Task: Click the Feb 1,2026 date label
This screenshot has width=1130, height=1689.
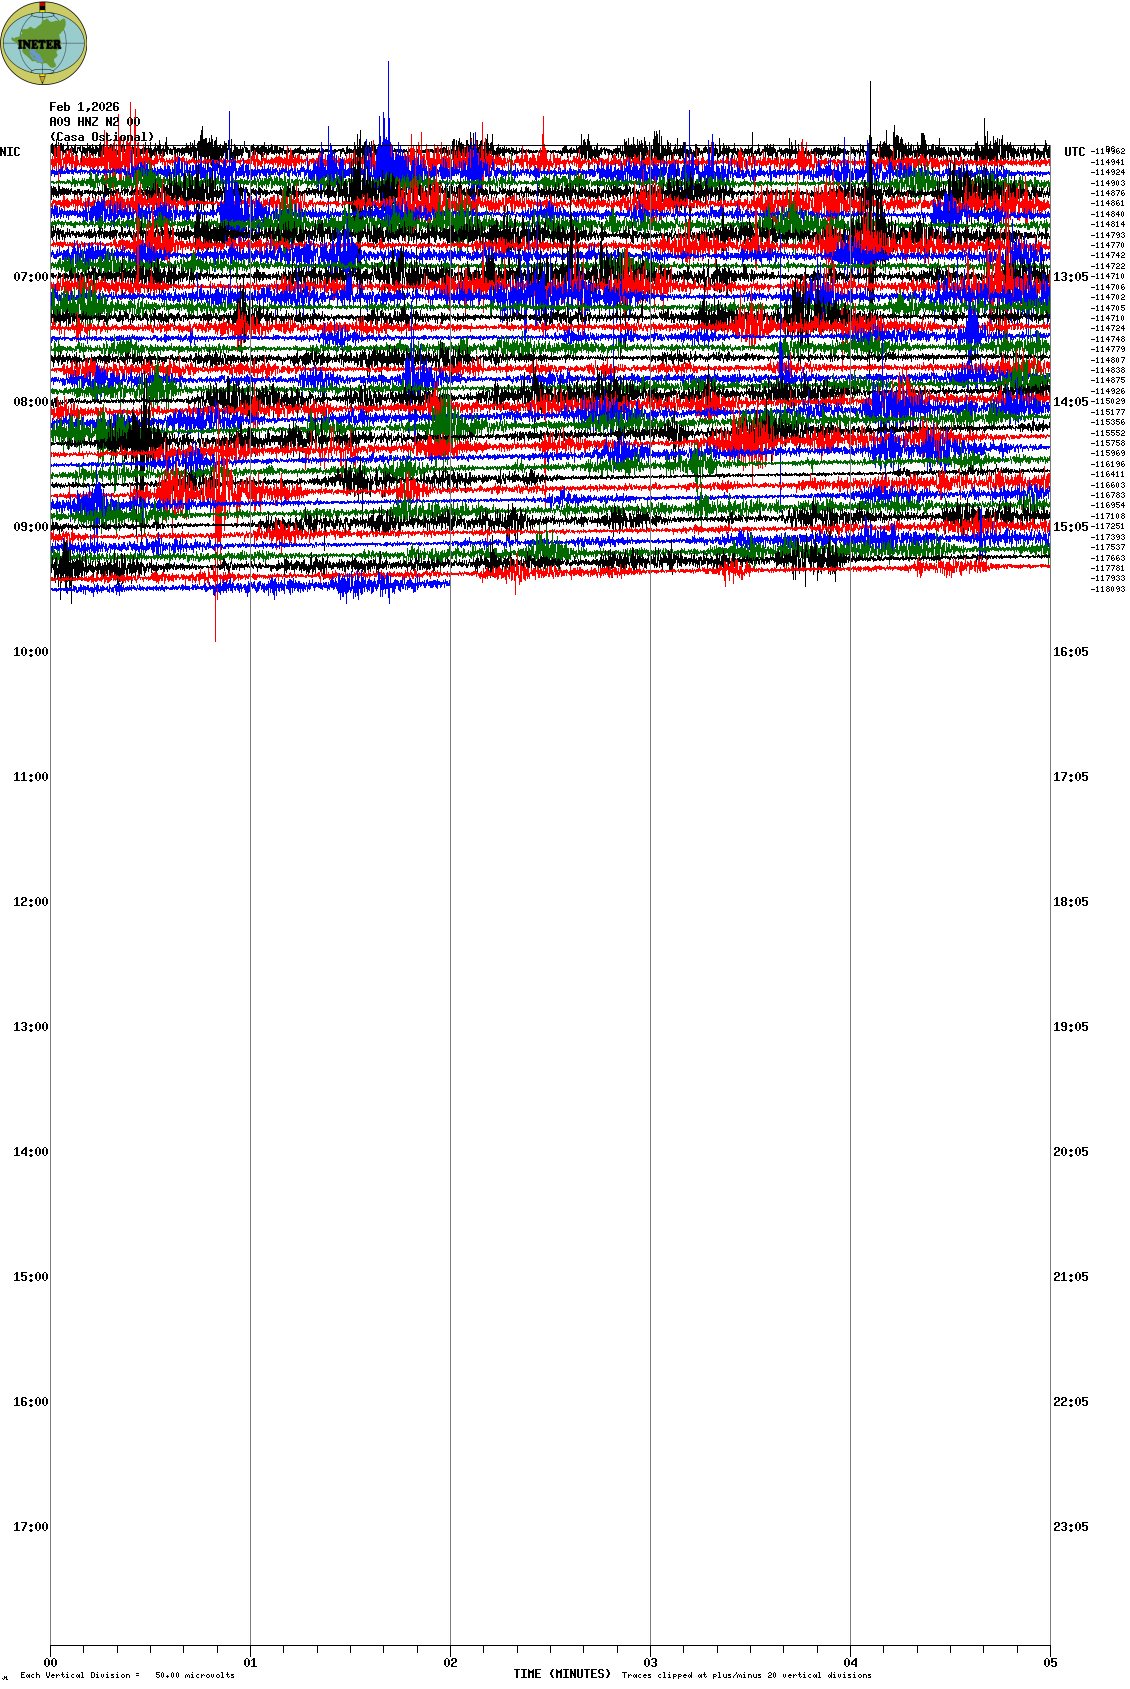Action: click(x=84, y=107)
